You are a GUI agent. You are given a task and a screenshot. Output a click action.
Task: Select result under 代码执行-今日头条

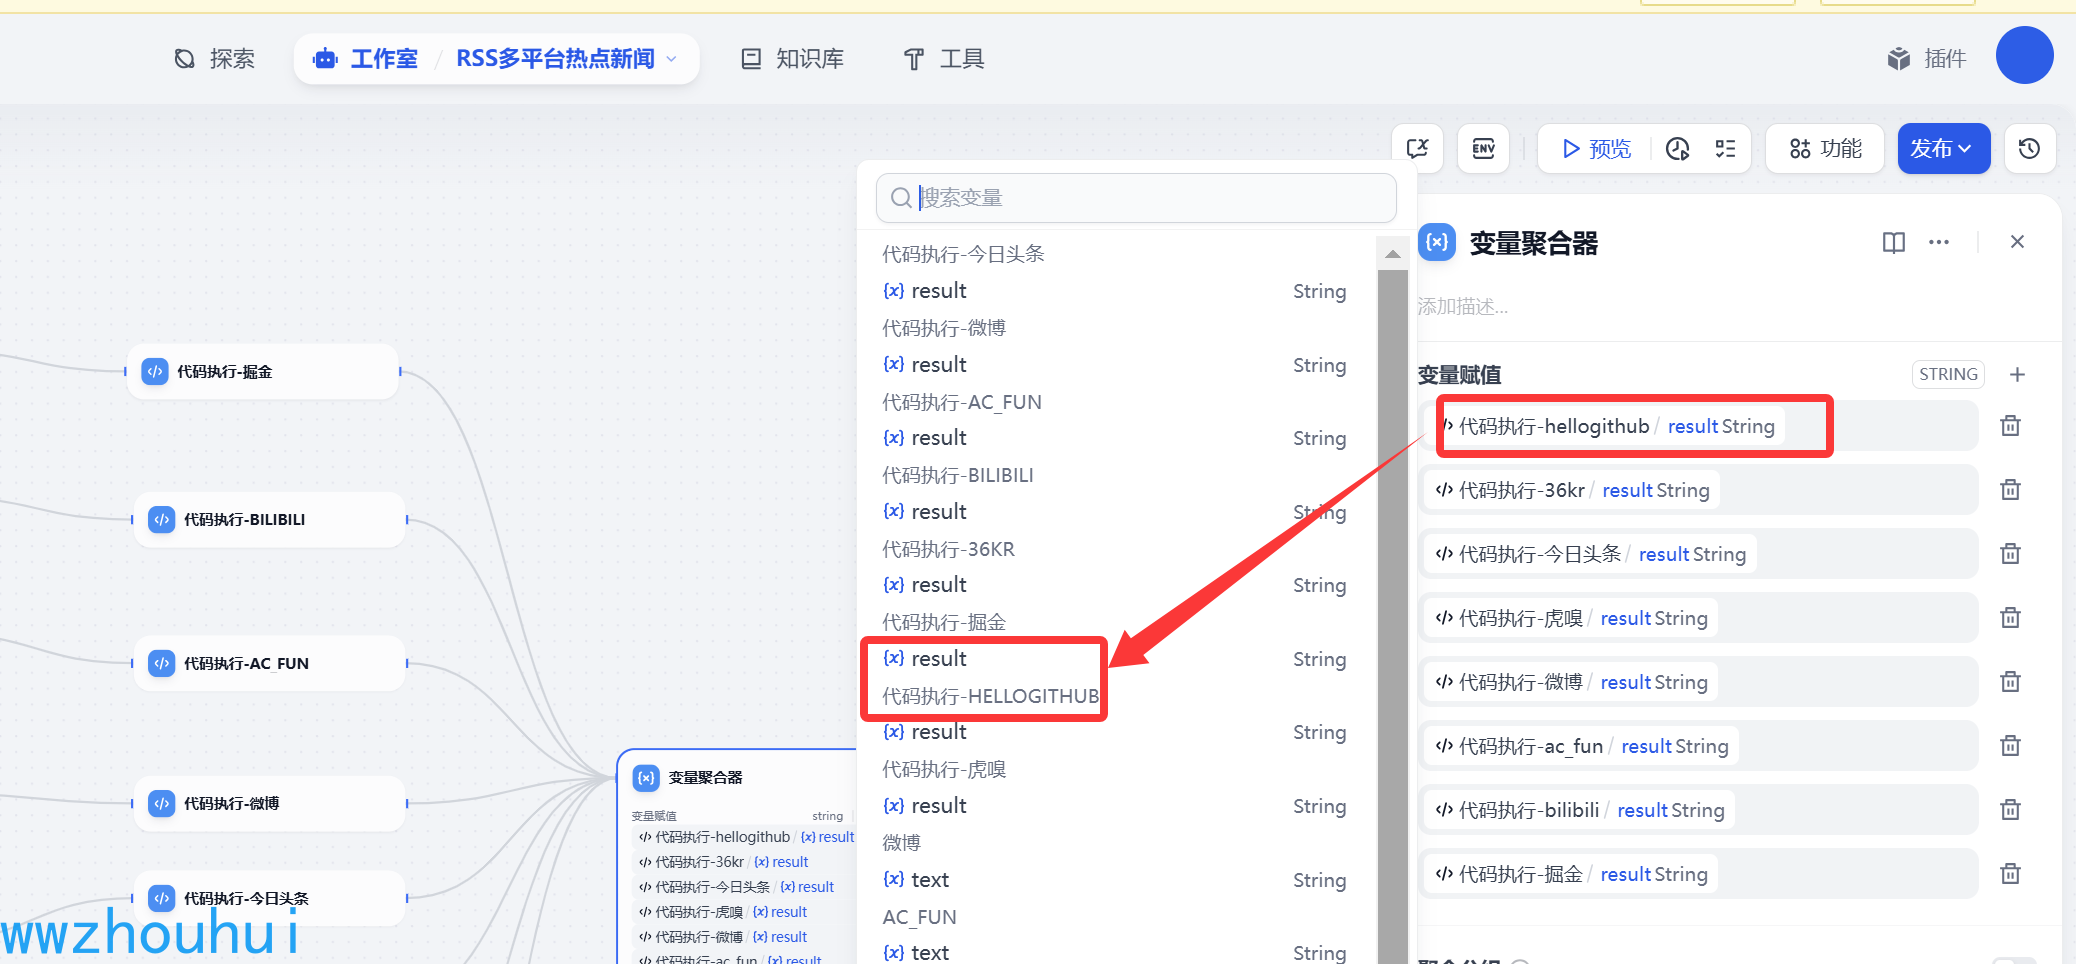[x=1114, y=291]
